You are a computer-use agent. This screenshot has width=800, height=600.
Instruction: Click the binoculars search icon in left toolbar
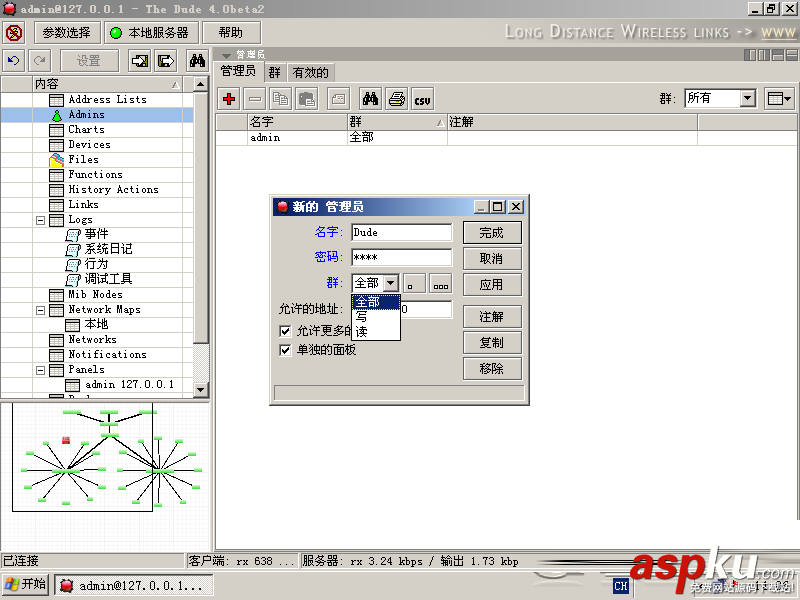tap(197, 61)
